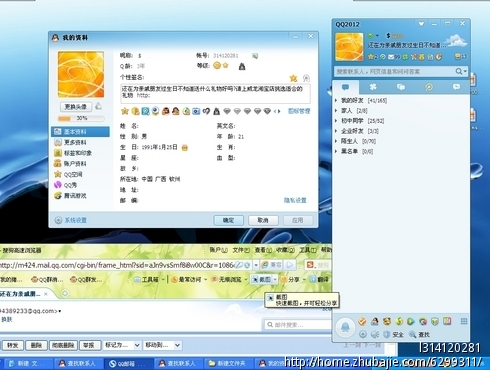Click the QQ music play icon in bottom app bar

coord(411,321)
